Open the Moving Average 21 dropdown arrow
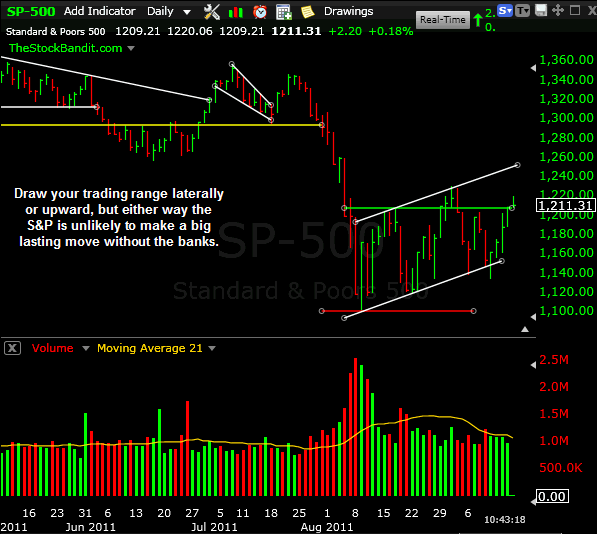Viewport: 597px width, 534px height. pyautogui.click(x=212, y=348)
